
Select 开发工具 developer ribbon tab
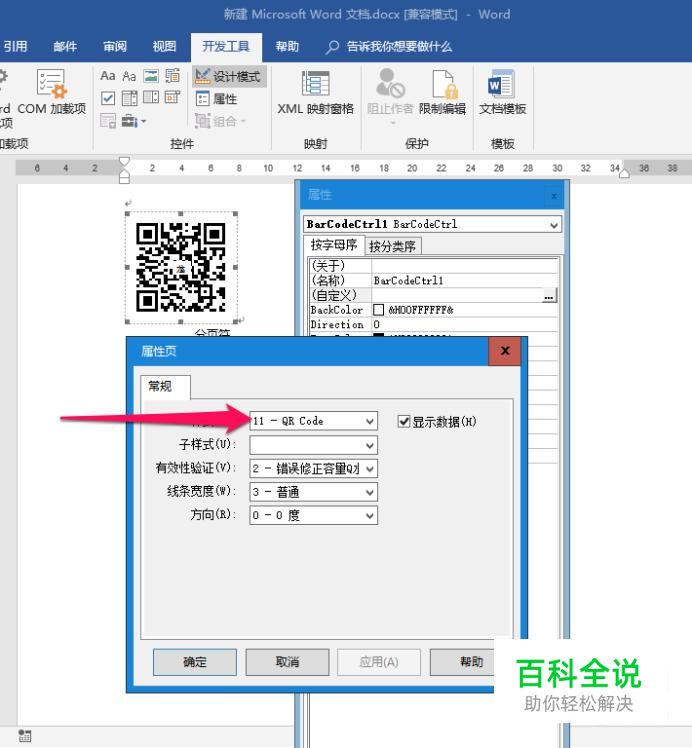(226, 47)
